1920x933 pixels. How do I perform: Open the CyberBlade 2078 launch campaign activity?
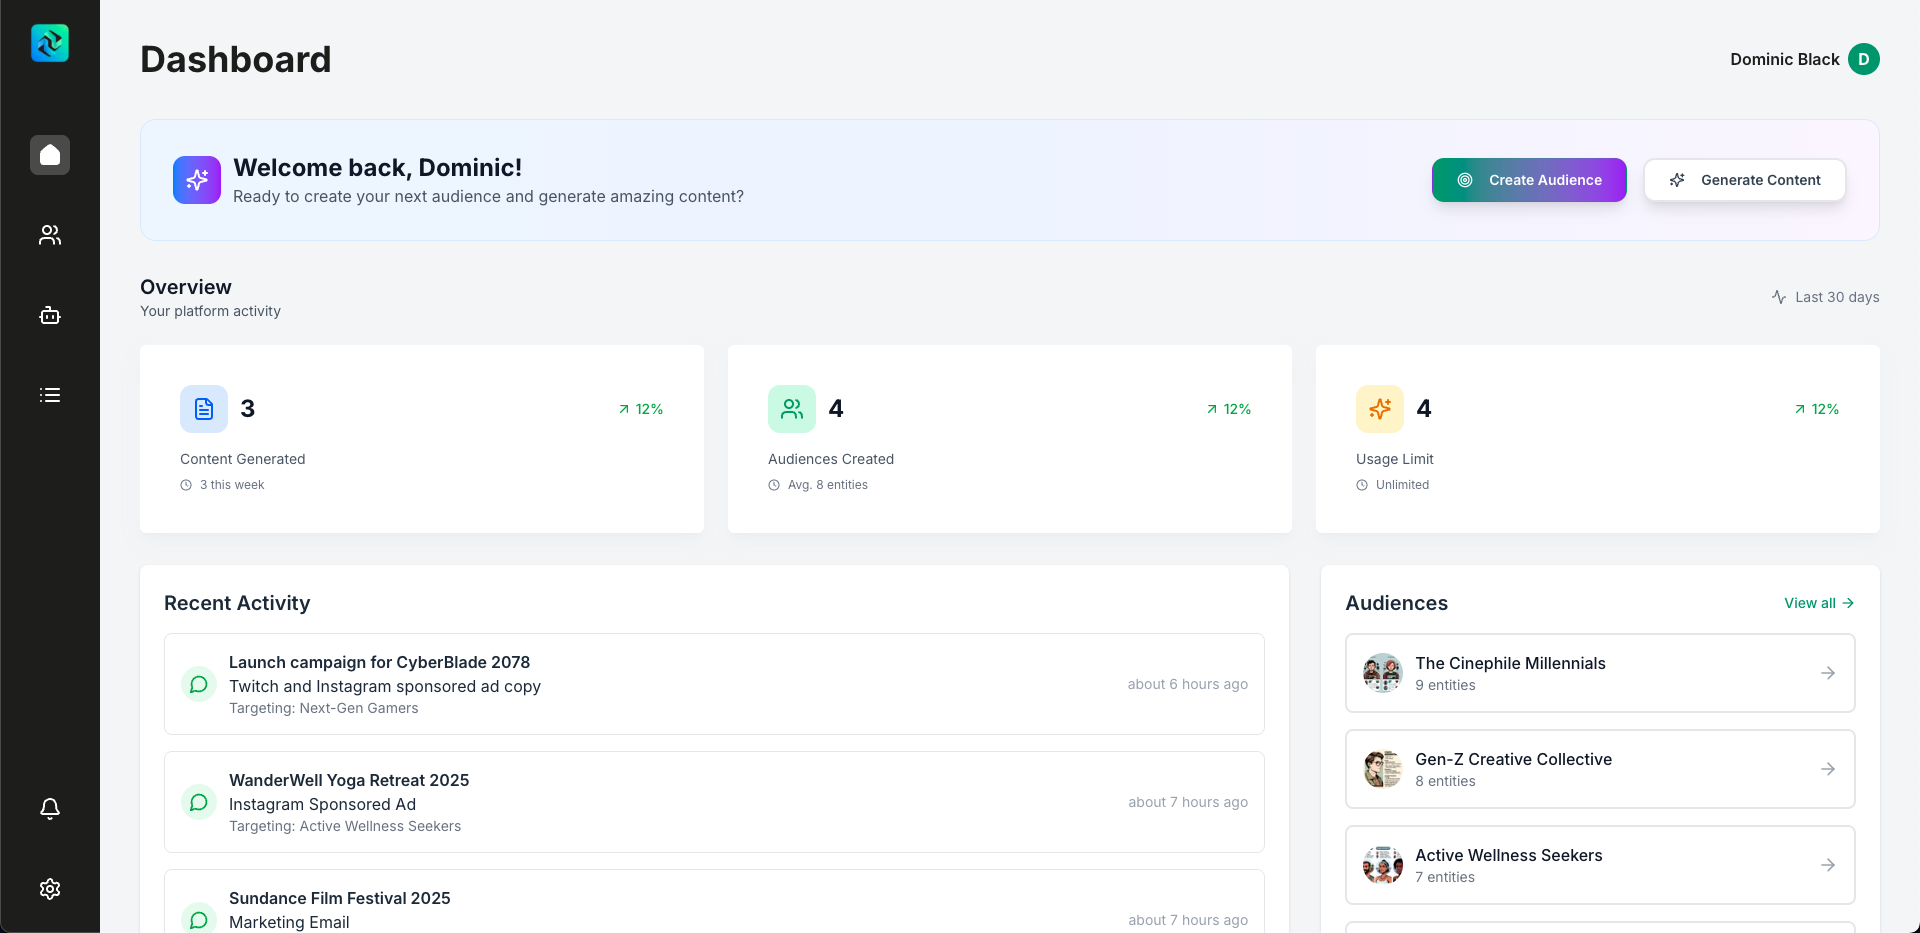[379, 662]
